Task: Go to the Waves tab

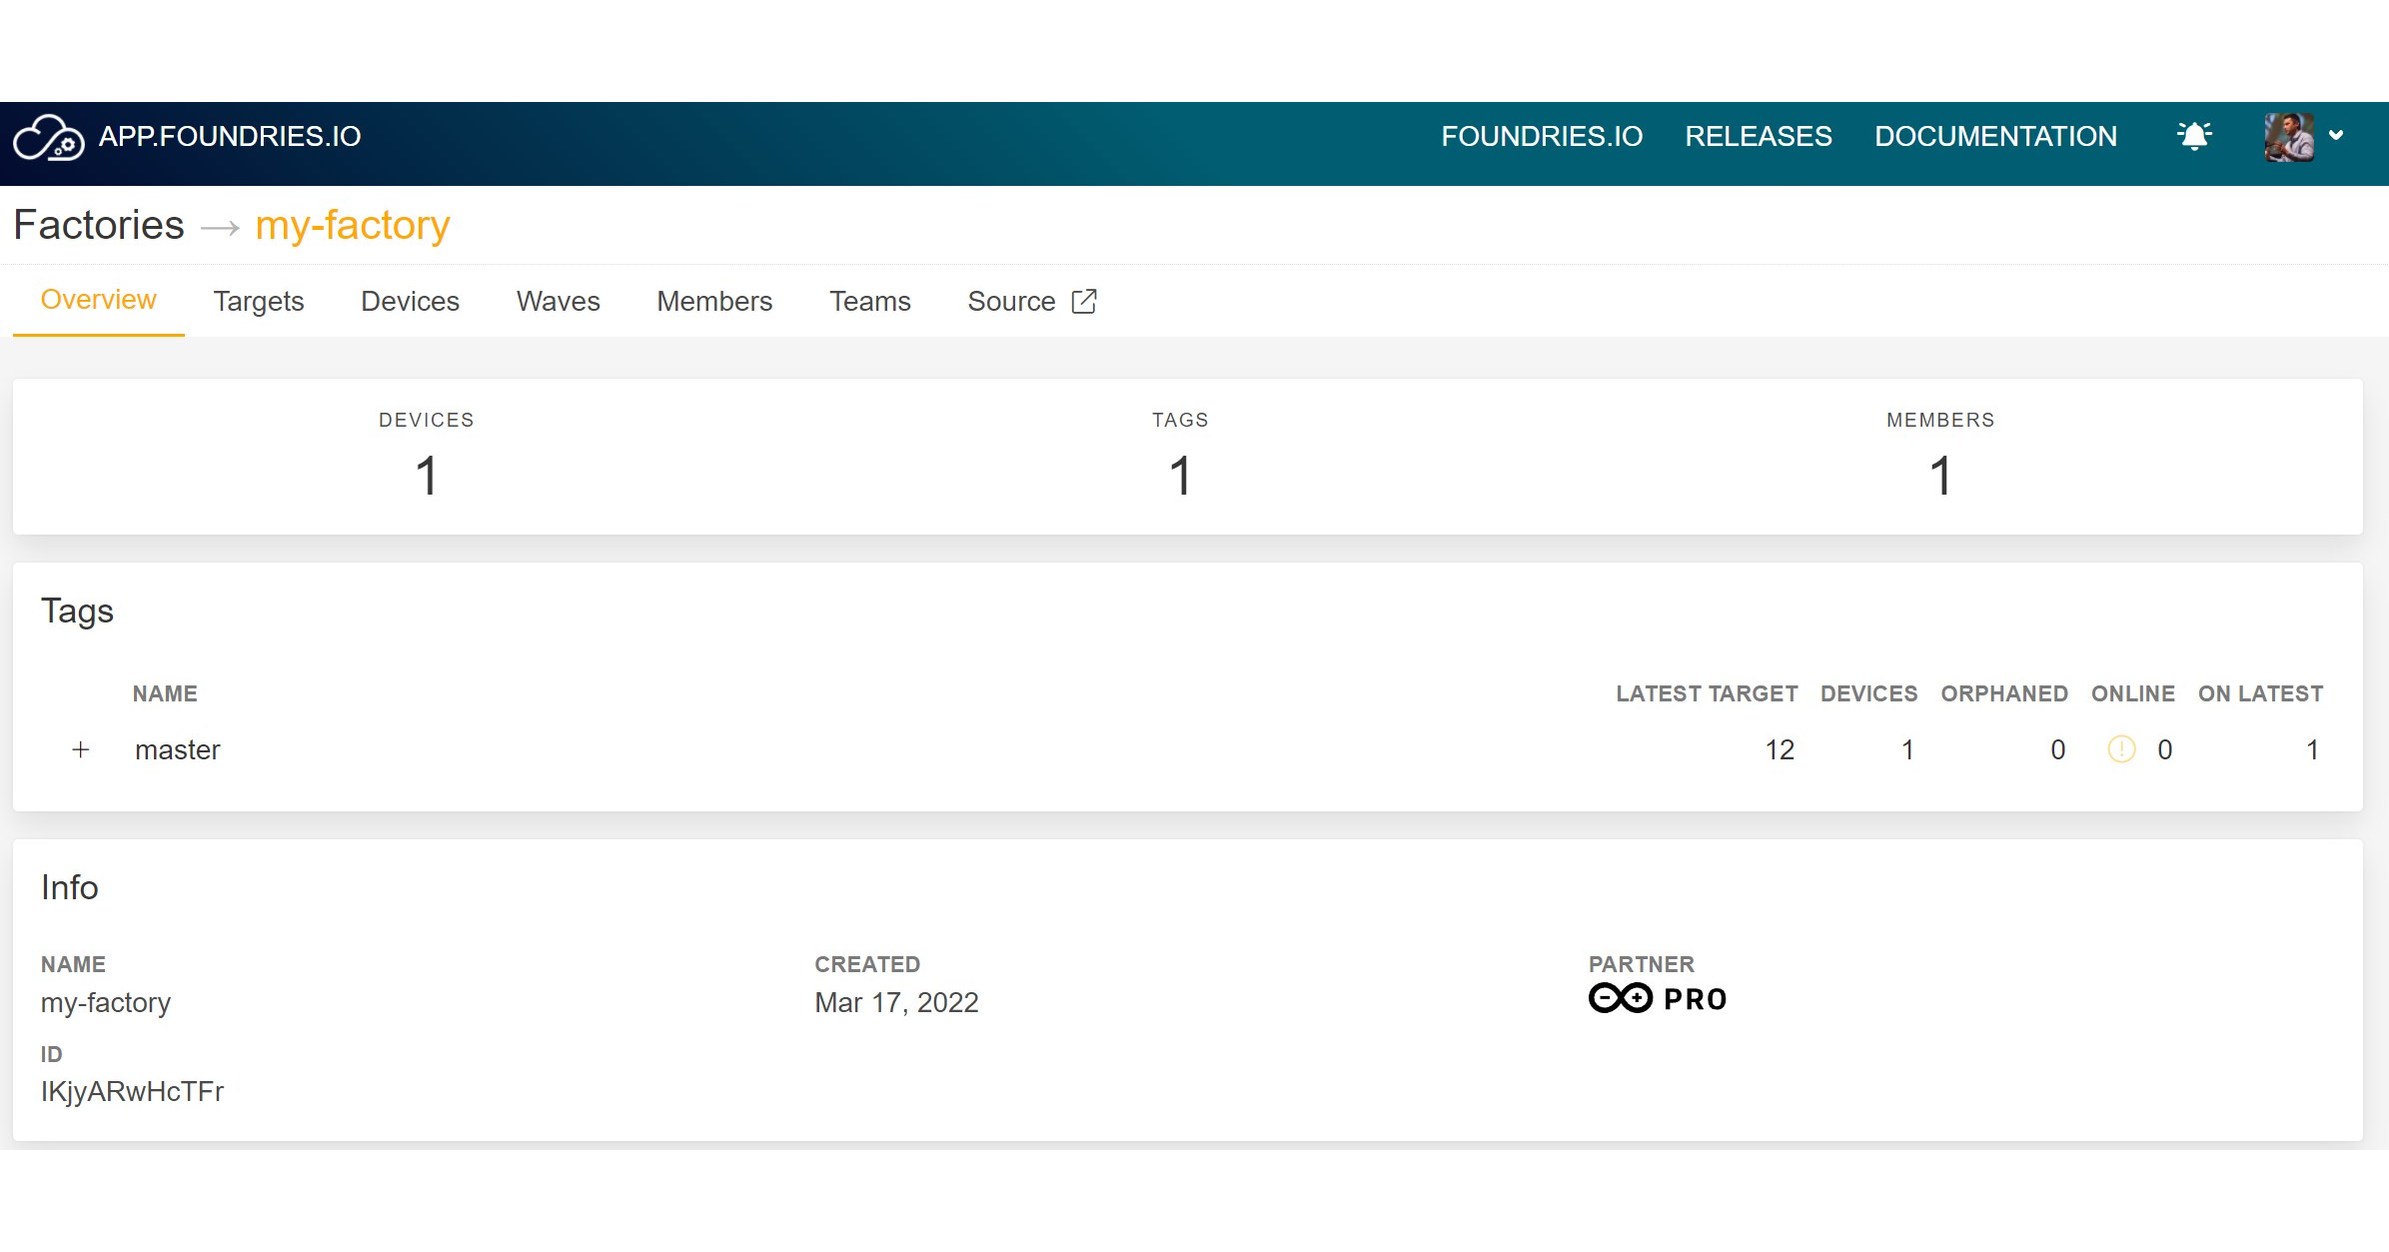Action: pos(558,301)
